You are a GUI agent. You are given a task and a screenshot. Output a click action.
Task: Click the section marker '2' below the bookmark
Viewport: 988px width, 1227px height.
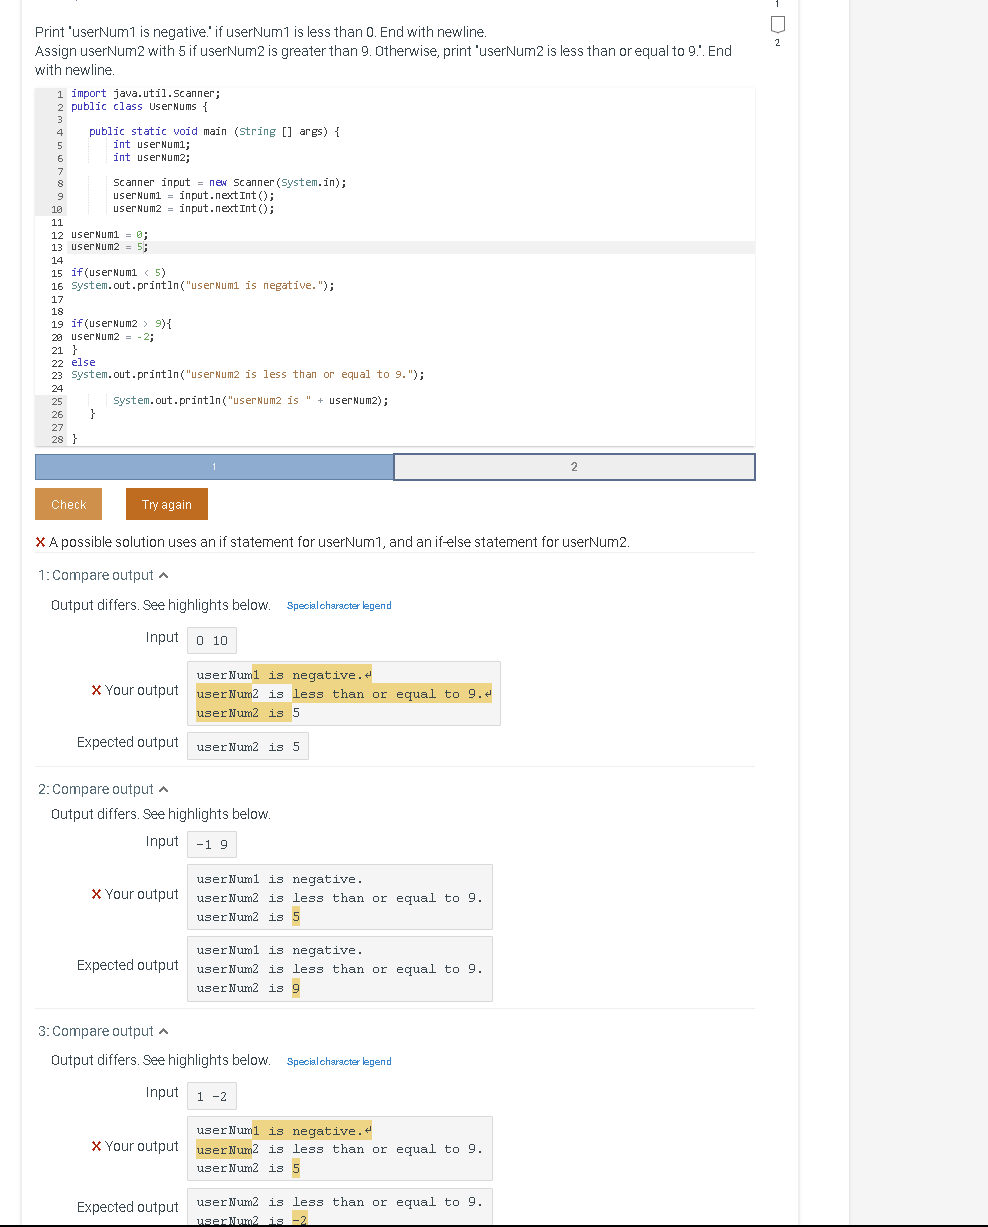pyautogui.click(x=777, y=44)
